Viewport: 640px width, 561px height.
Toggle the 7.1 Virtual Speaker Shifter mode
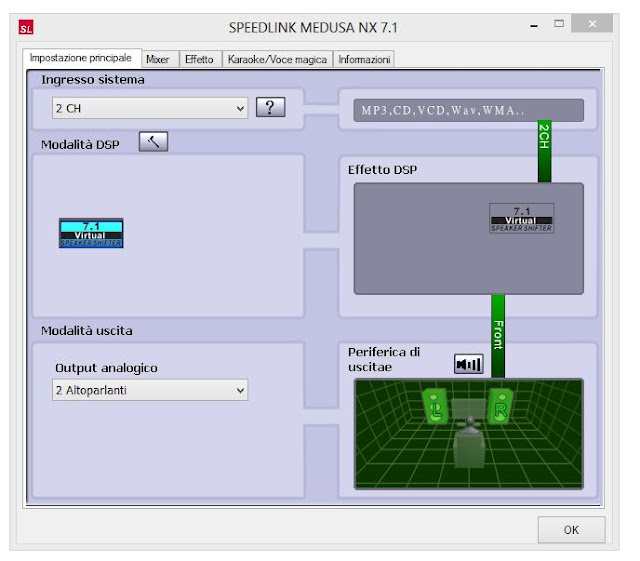91,233
